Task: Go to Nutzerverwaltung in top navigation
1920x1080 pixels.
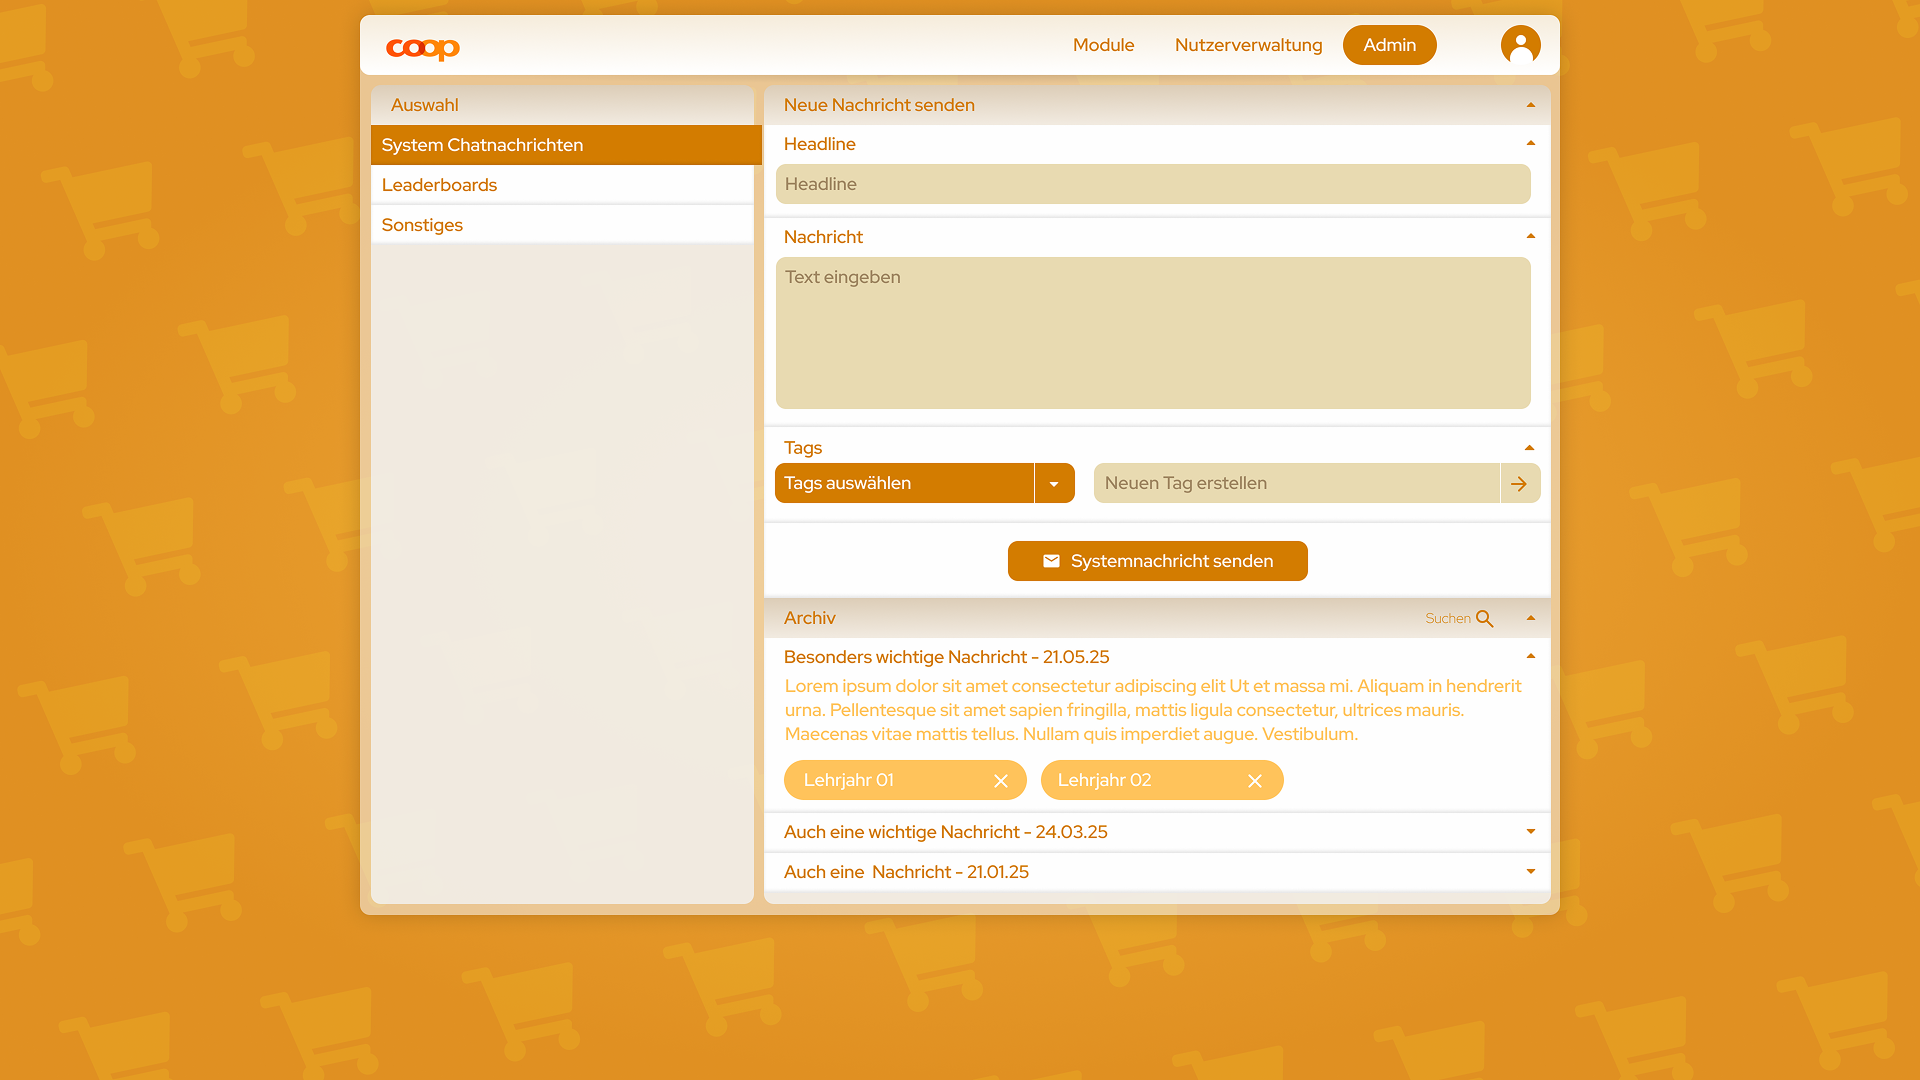Action: coord(1248,45)
